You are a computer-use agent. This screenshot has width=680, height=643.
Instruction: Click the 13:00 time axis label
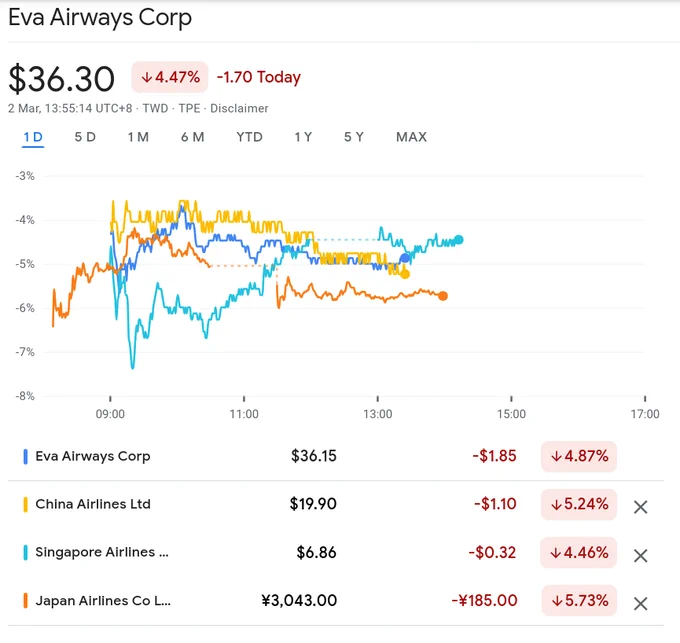[x=378, y=414]
